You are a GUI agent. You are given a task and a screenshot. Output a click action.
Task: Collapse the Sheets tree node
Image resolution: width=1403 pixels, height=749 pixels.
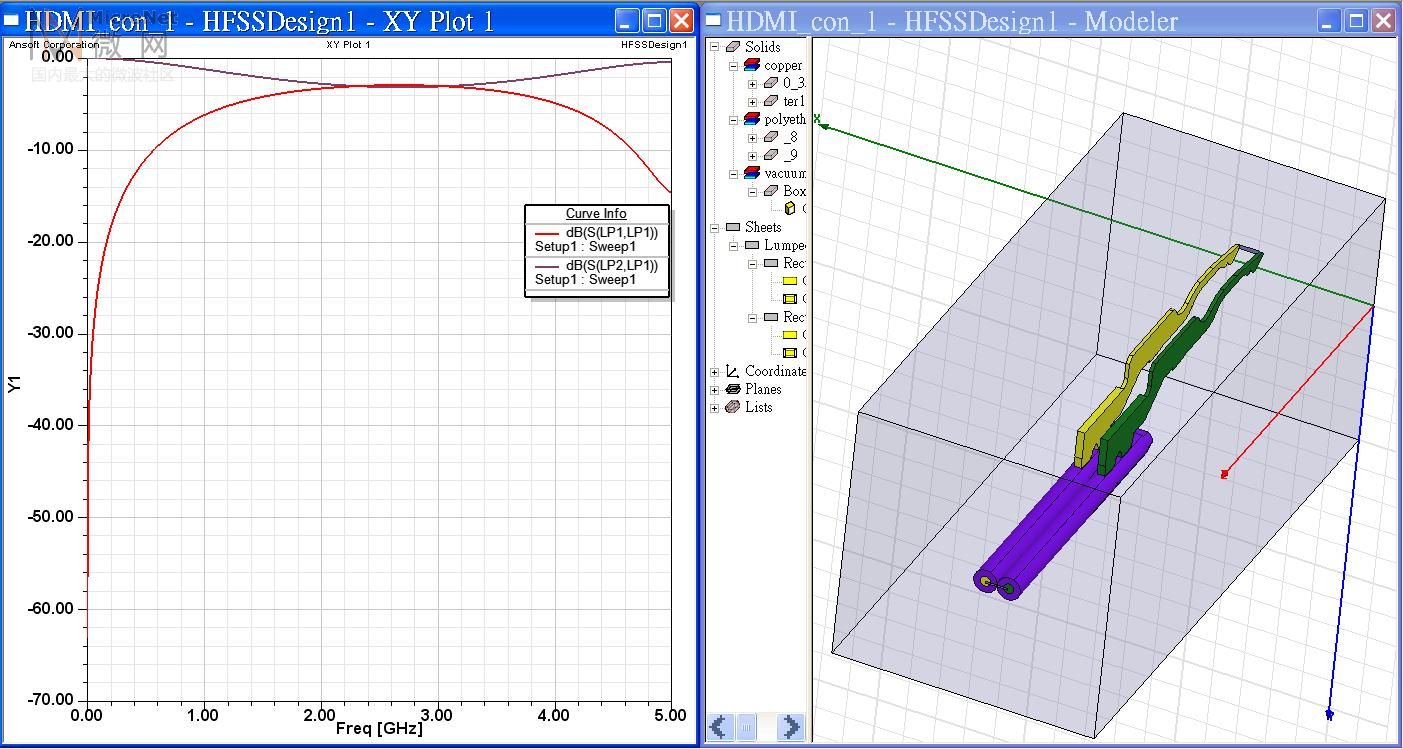tap(715, 228)
